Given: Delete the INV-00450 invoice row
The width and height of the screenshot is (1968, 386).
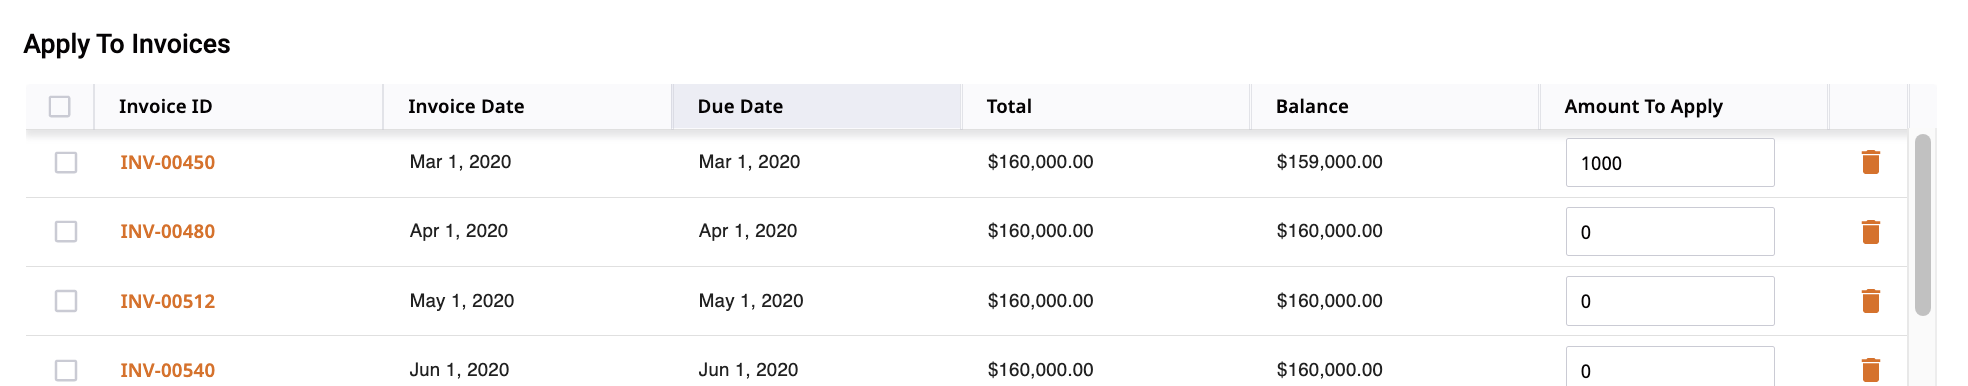Looking at the screenshot, I should (x=1871, y=162).
